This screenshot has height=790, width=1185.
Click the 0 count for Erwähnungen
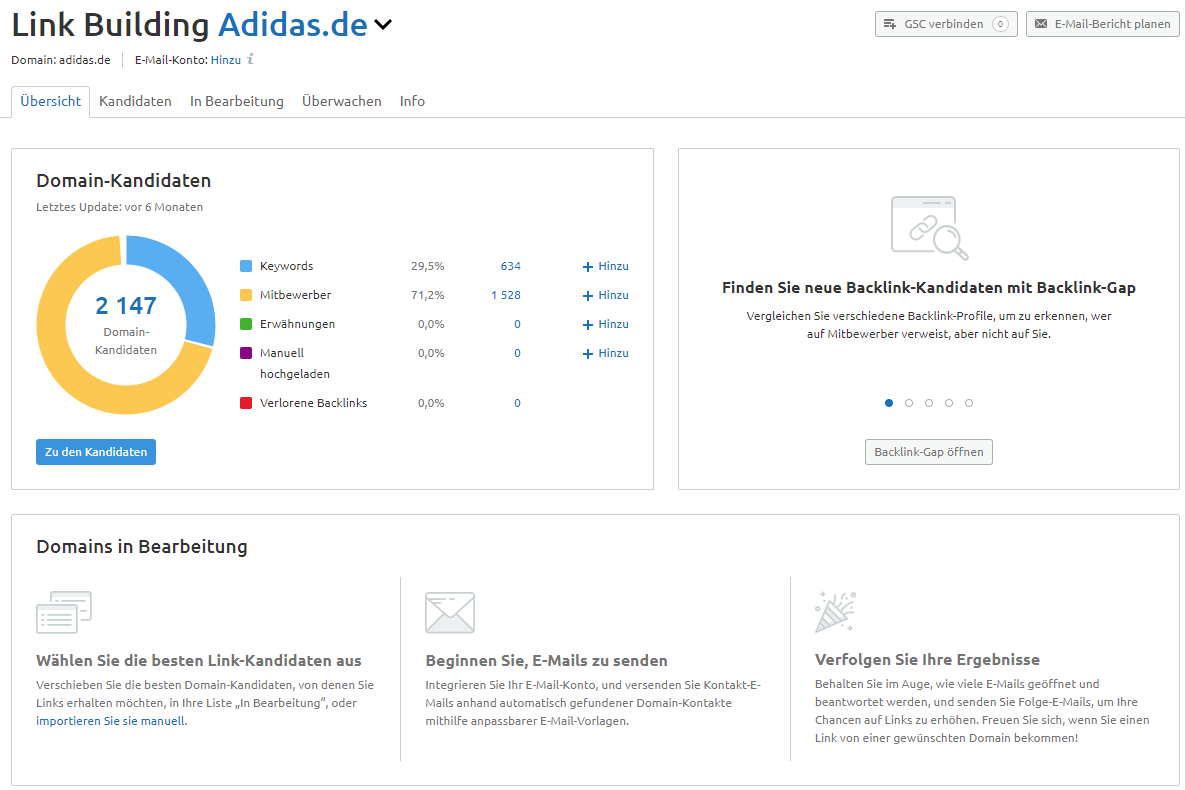517,324
